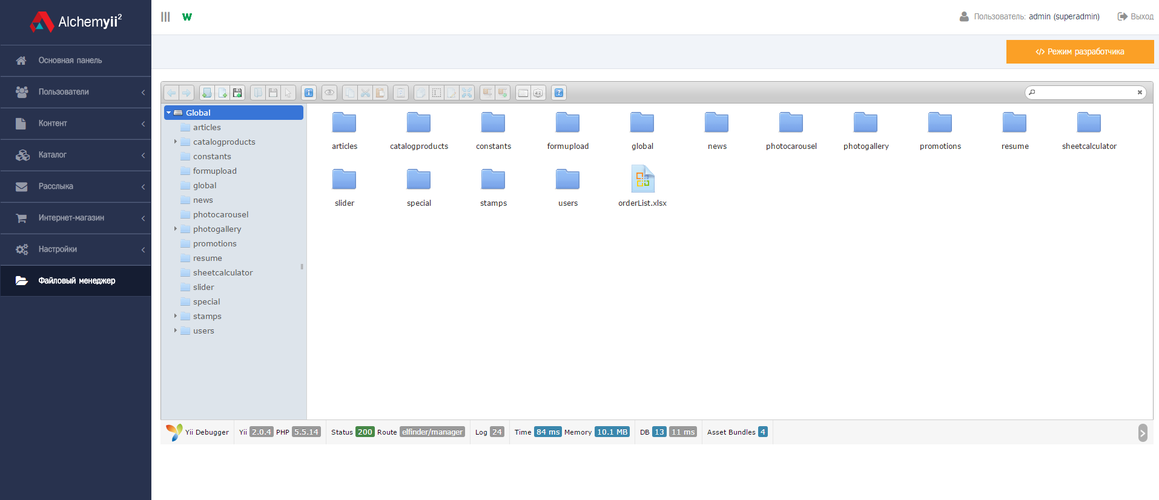Expand stamps in the tree

coord(175,316)
